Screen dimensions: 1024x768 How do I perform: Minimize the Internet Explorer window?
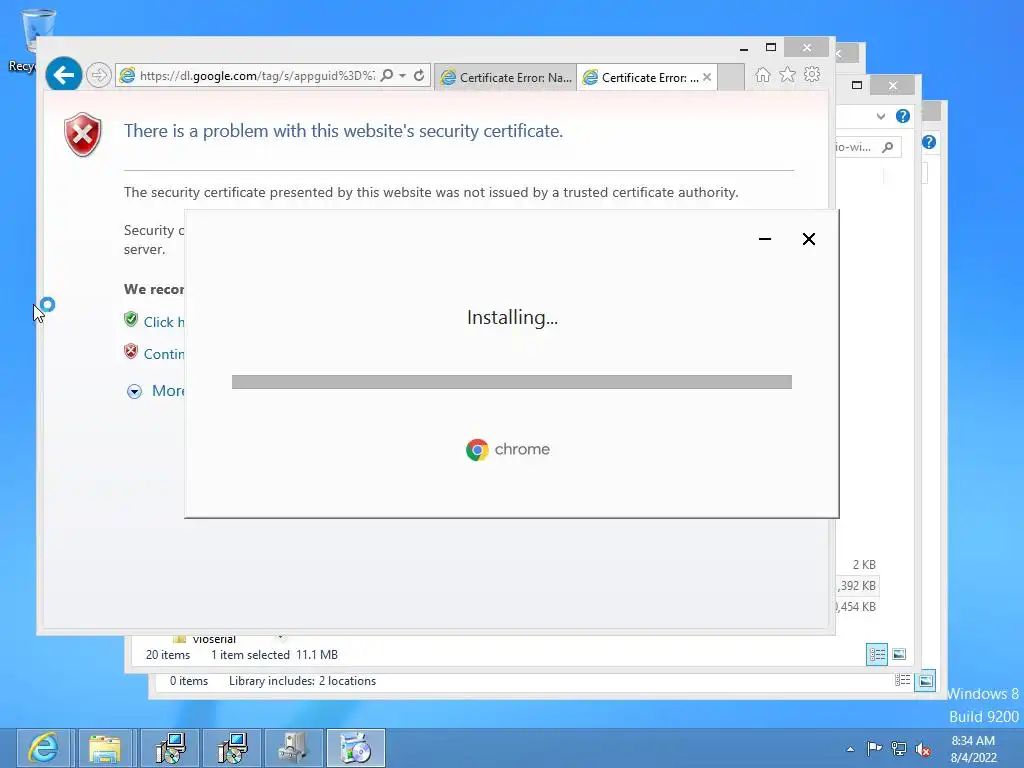(744, 48)
